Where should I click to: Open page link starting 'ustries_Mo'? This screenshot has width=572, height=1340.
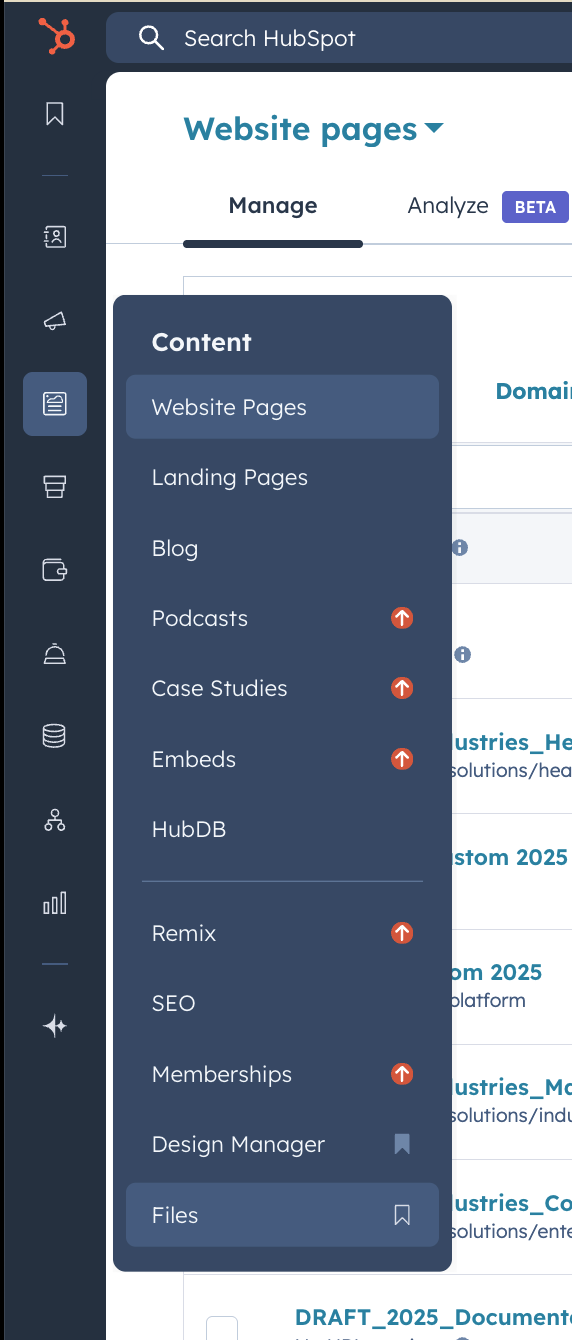(512, 1087)
